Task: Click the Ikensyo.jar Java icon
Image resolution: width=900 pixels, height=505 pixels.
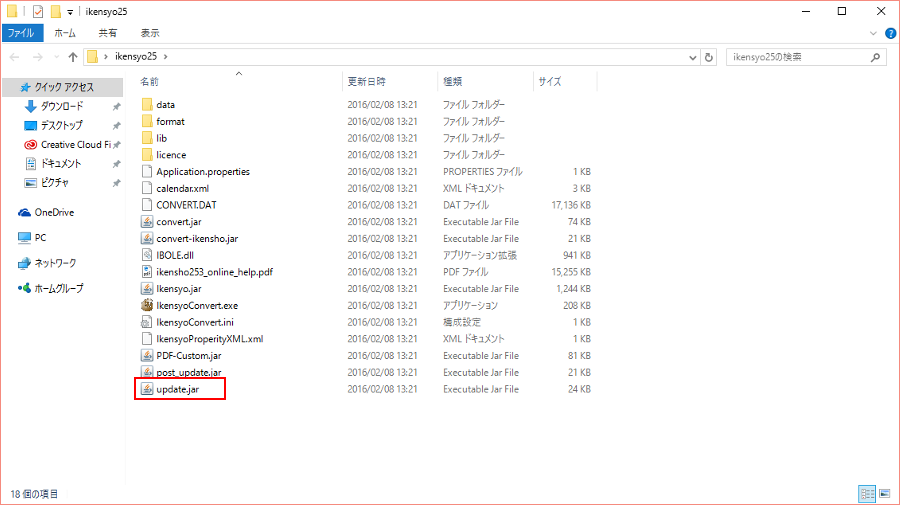Action: [147, 288]
